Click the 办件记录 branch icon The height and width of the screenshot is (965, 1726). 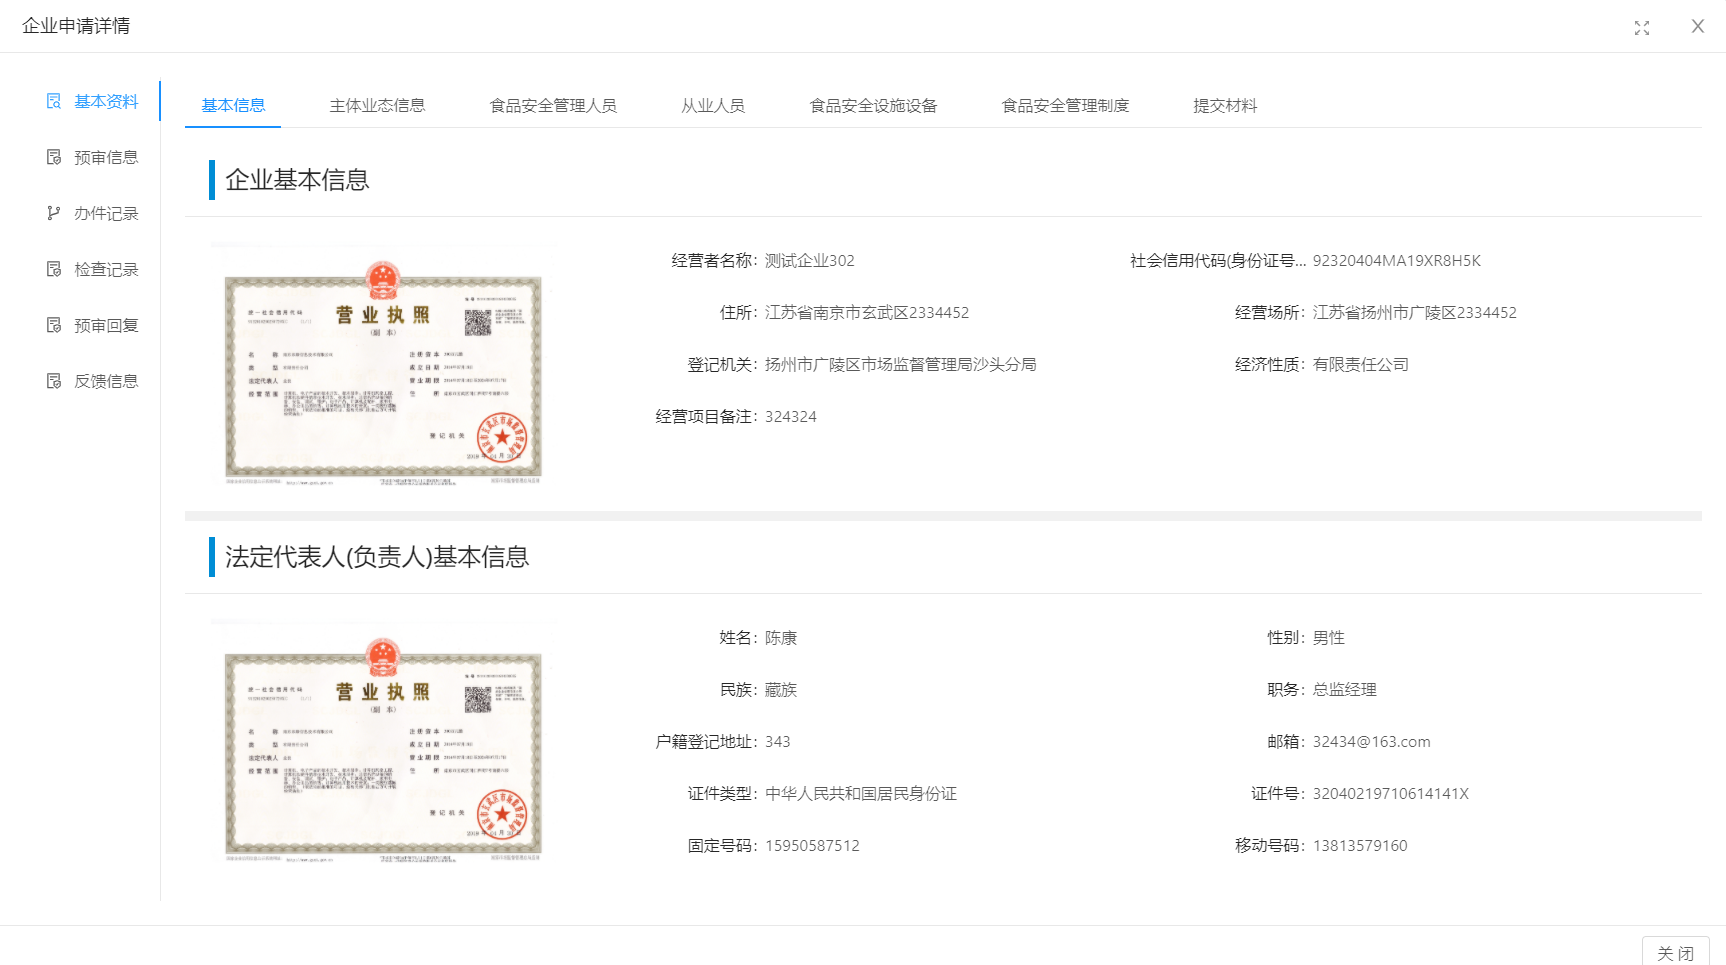54,213
